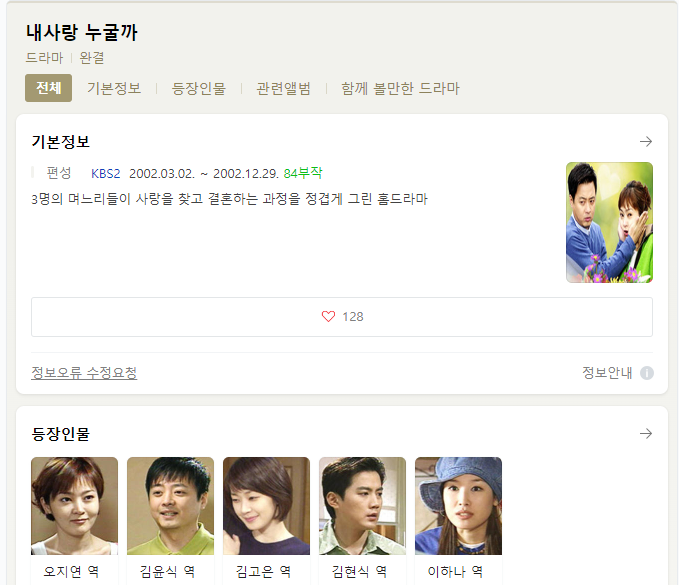Open 김윤식 역 character photo
The image size is (679, 585).
click(x=171, y=506)
